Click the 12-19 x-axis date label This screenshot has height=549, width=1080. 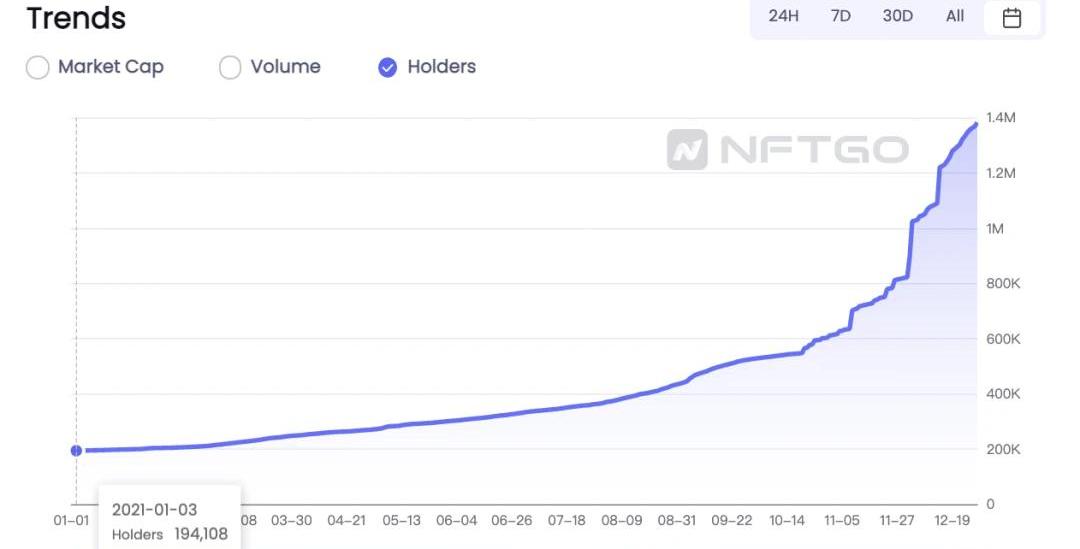pyautogui.click(x=952, y=521)
